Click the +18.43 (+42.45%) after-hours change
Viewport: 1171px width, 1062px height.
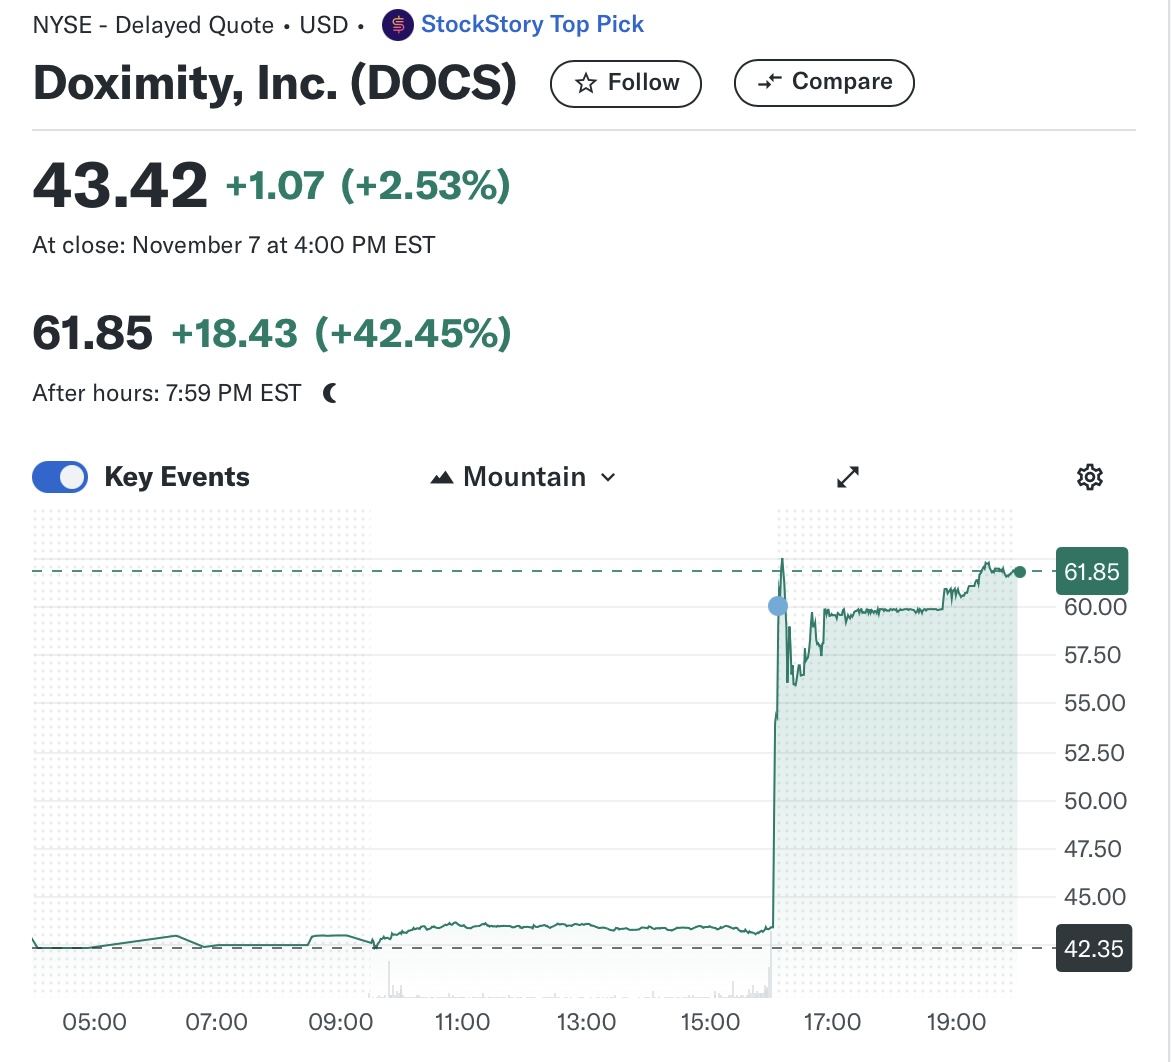click(341, 333)
